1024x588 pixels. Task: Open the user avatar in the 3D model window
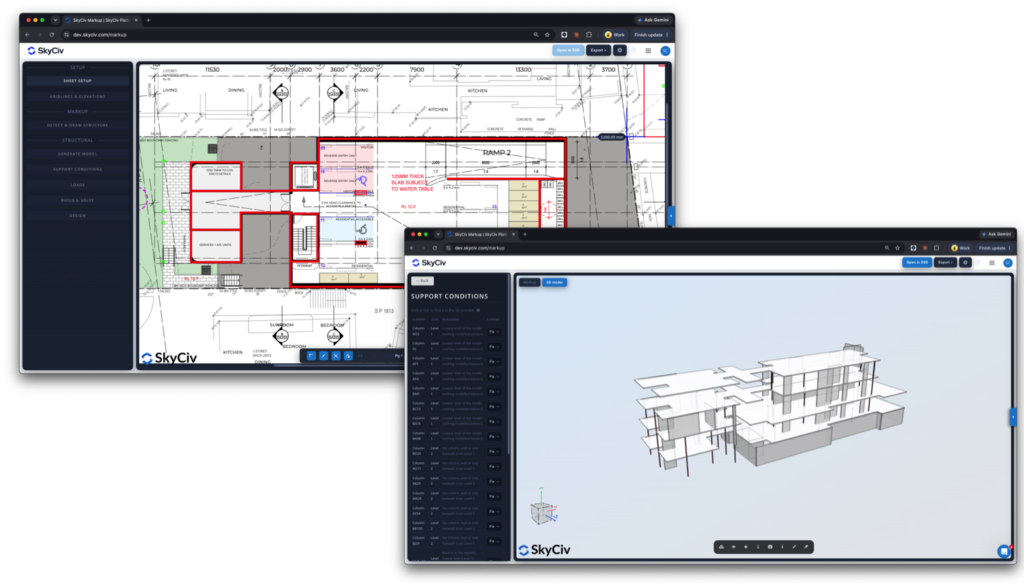pyautogui.click(x=1008, y=263)
